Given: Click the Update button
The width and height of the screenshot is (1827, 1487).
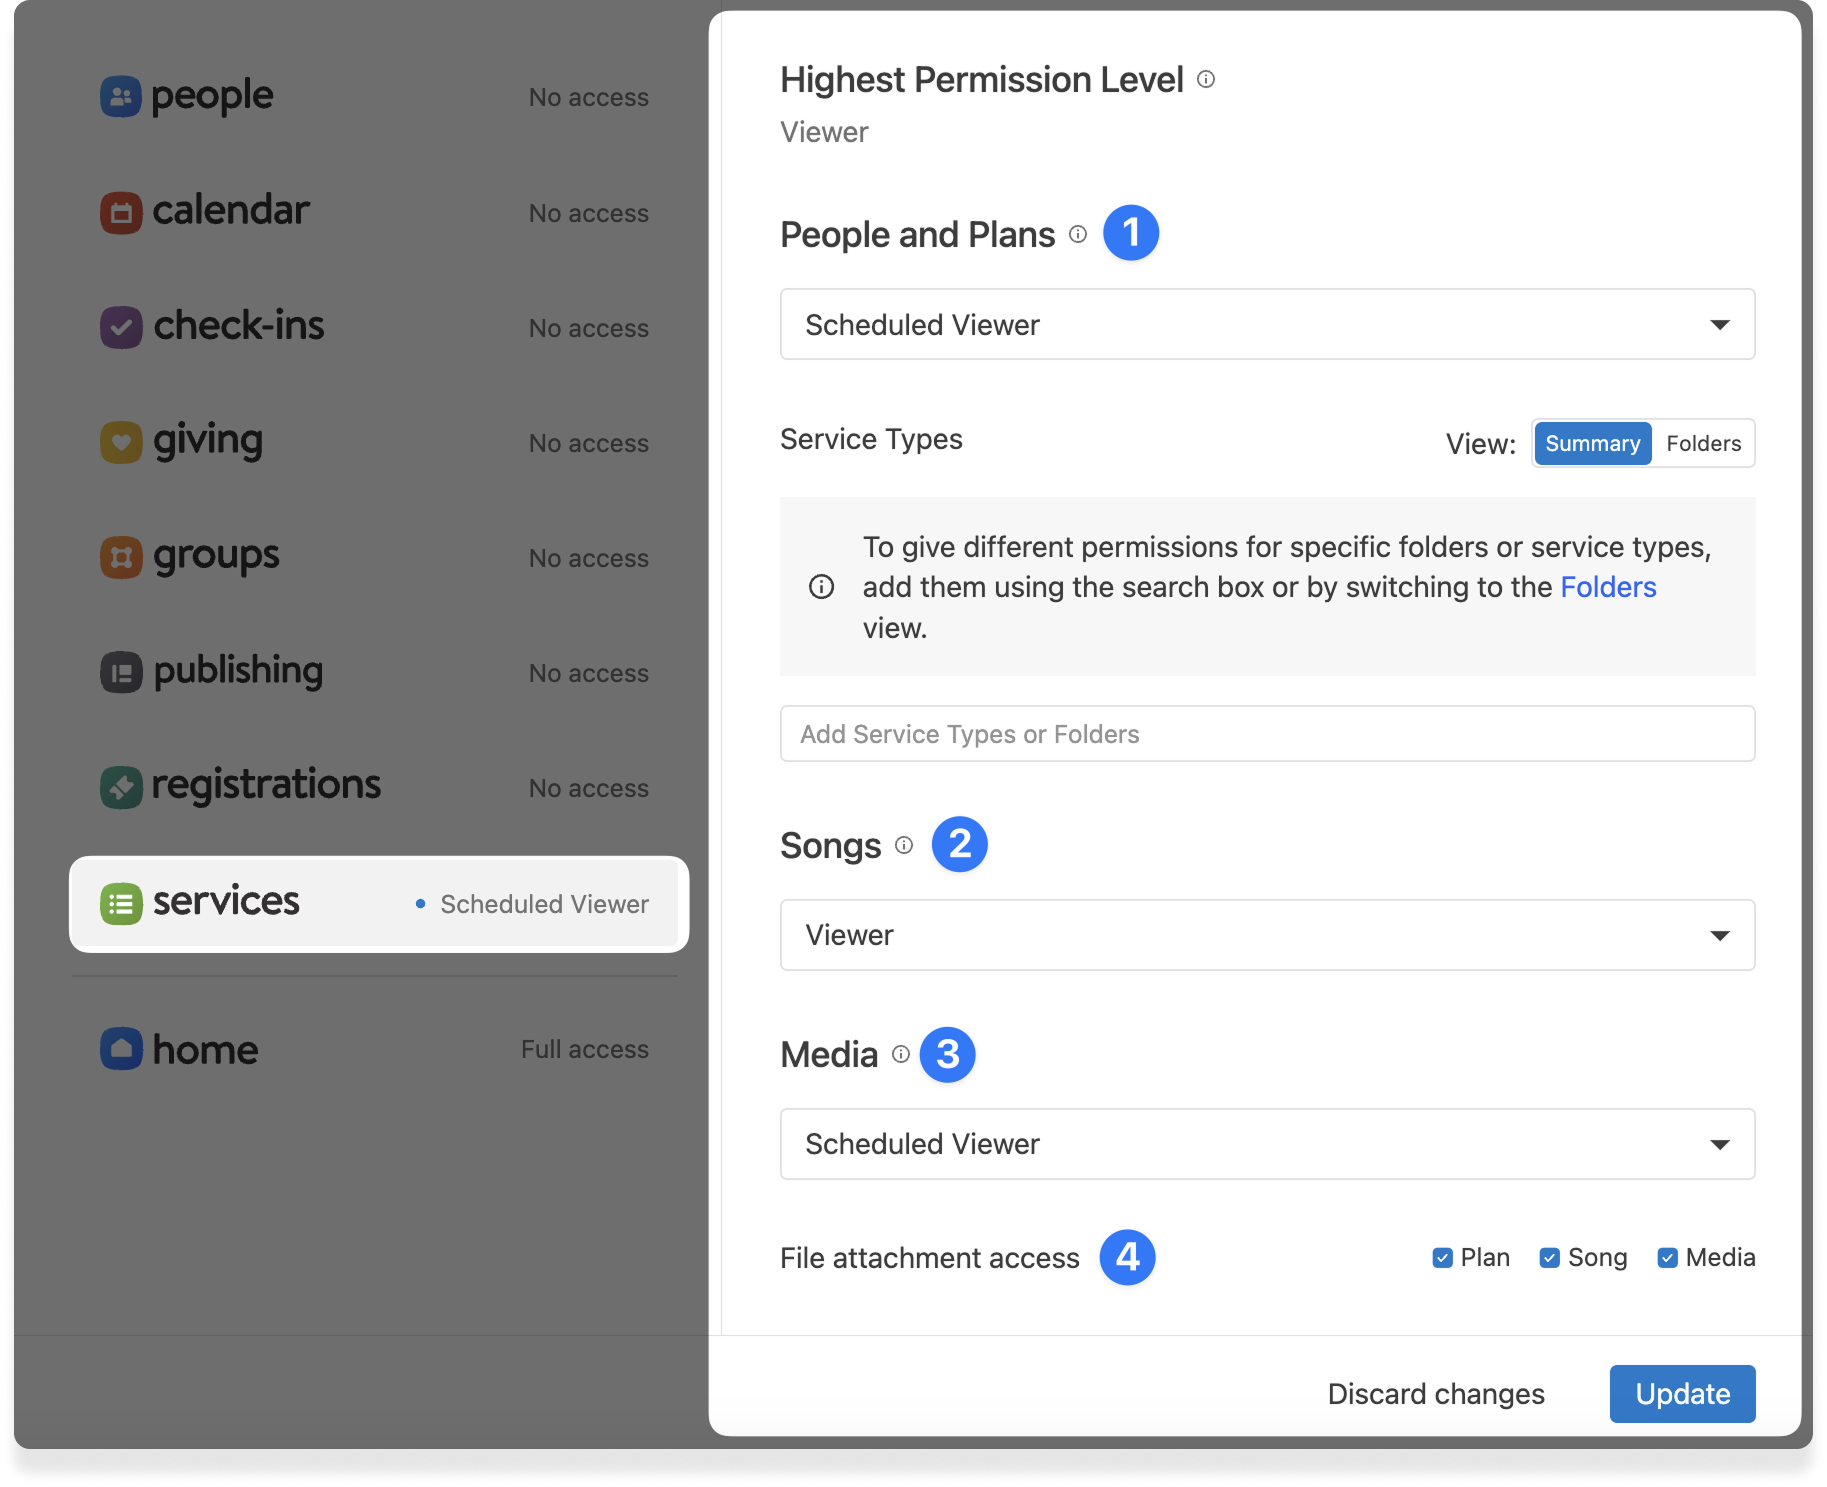Looking at the screenshot, I should [x=1681, y=1393].
